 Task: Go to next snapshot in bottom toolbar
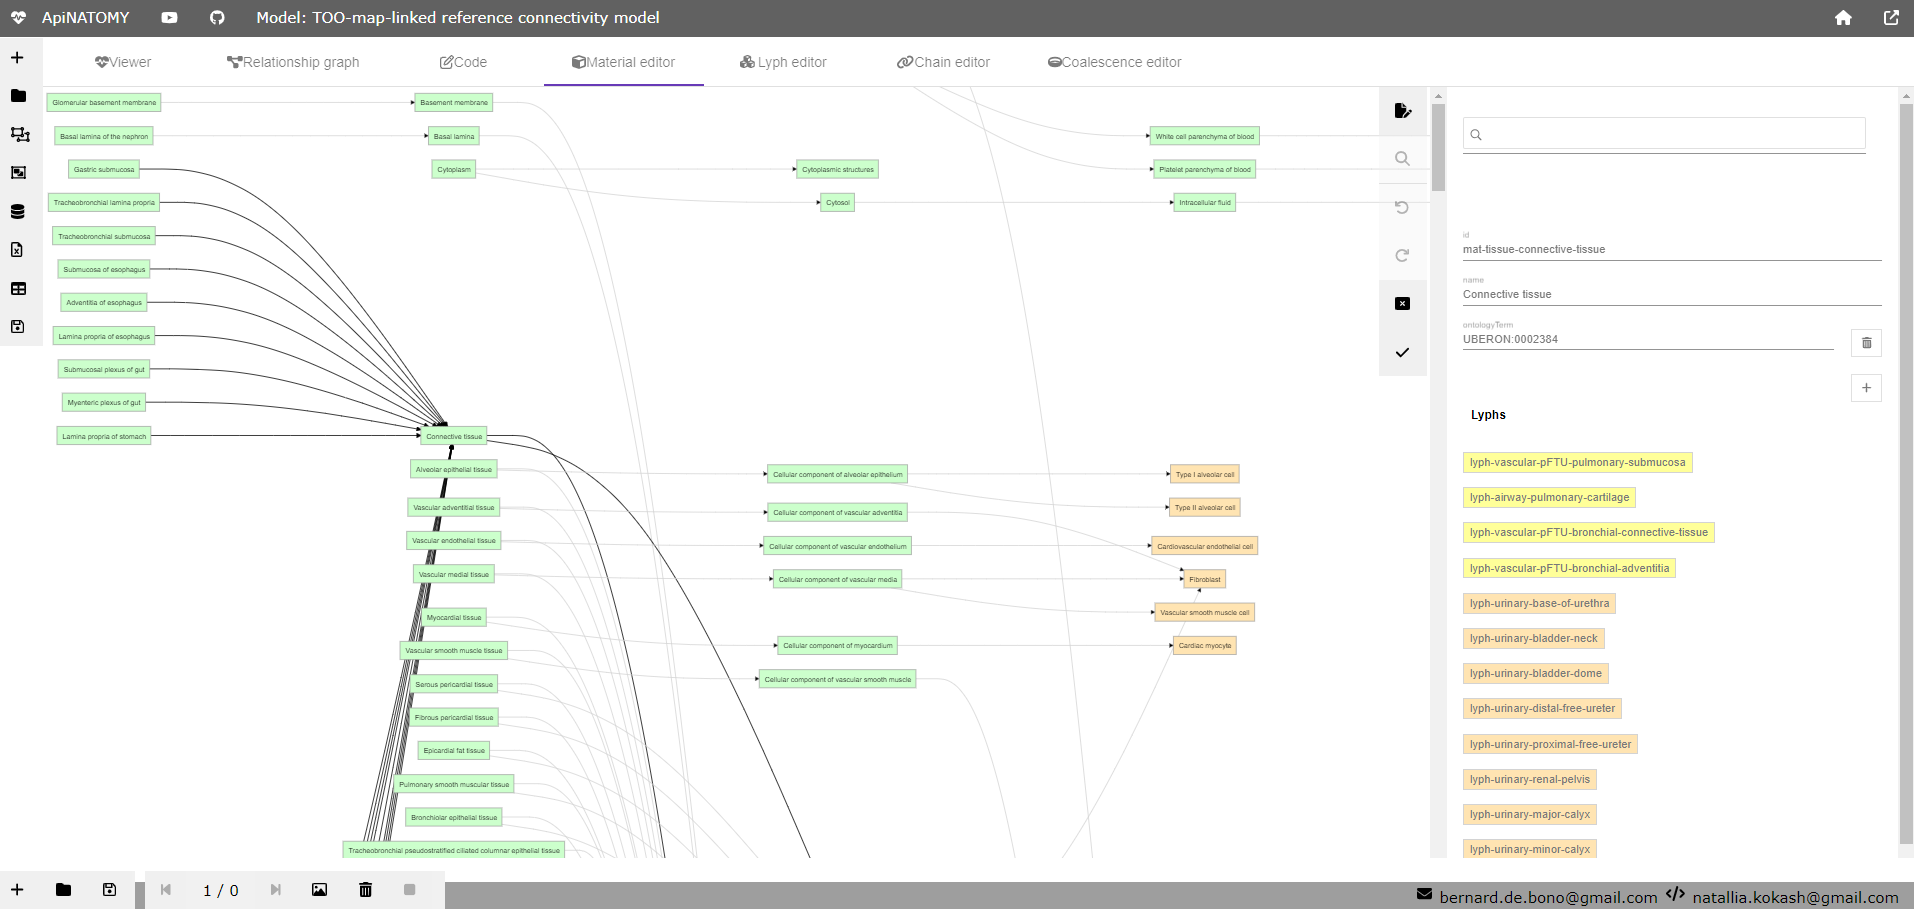pyautogui.click(x=276, y=890)
